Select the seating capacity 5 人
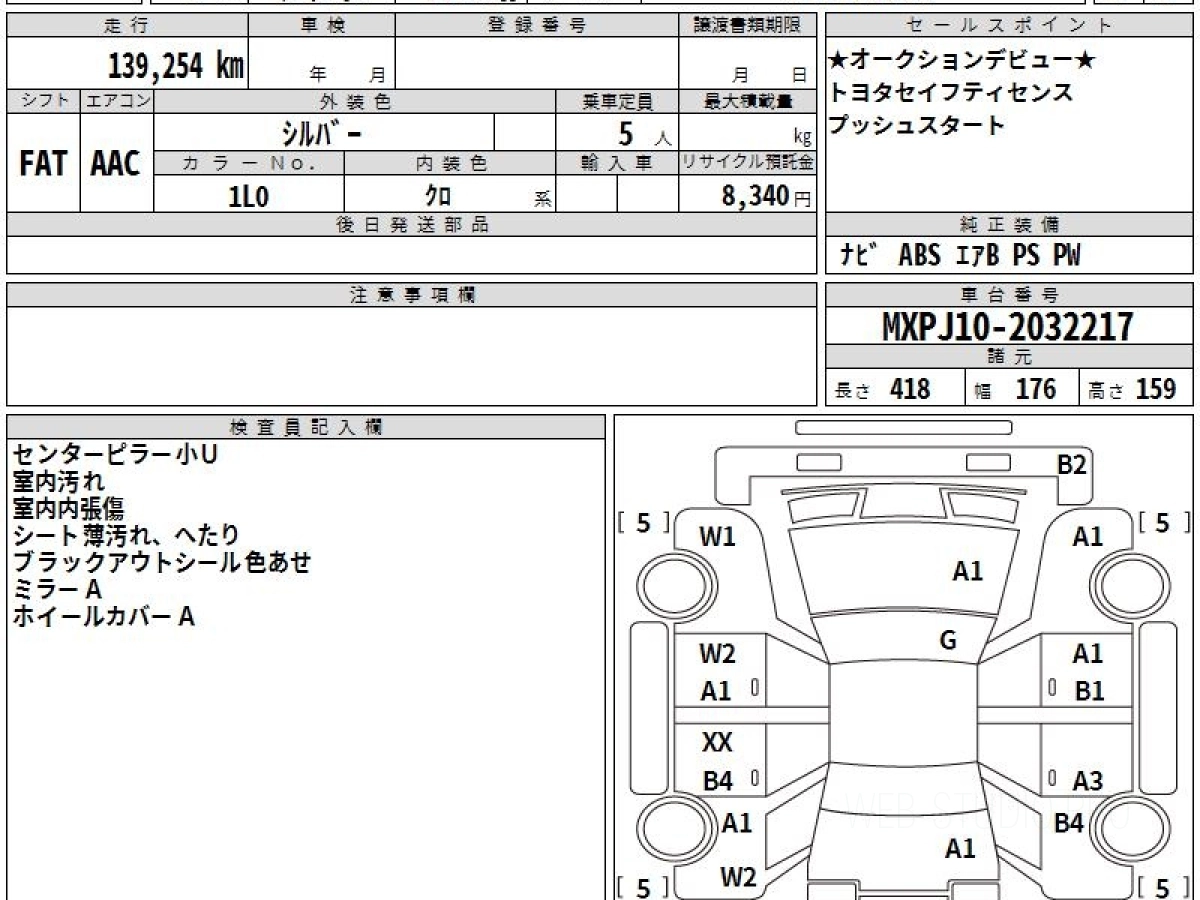The width and height of the screenshot is (1200, 900). pyautogui.click(x=645, y=133)
